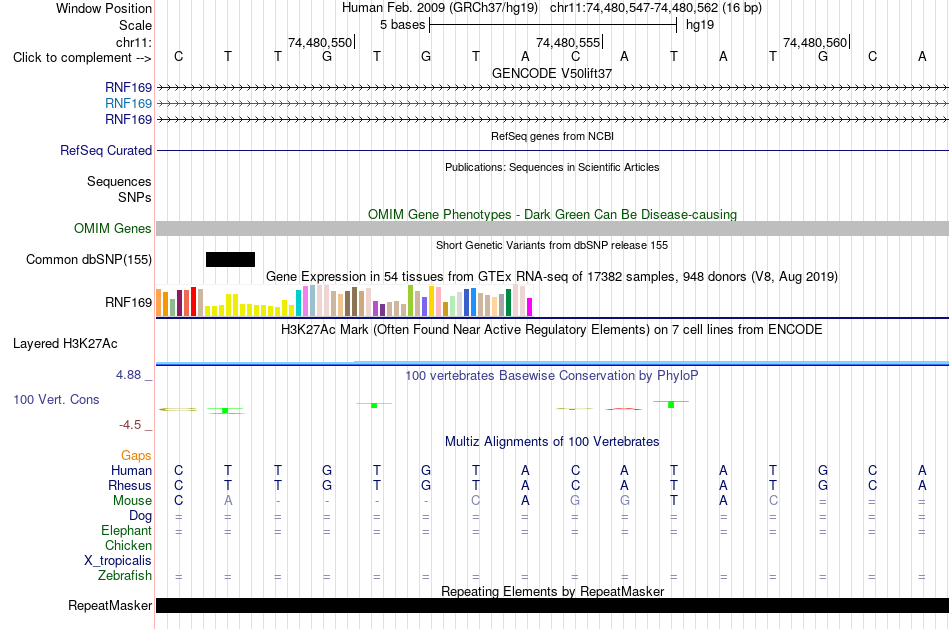Open 'RefSeq genes from NCBI' track title

click(x=553, y=136)
